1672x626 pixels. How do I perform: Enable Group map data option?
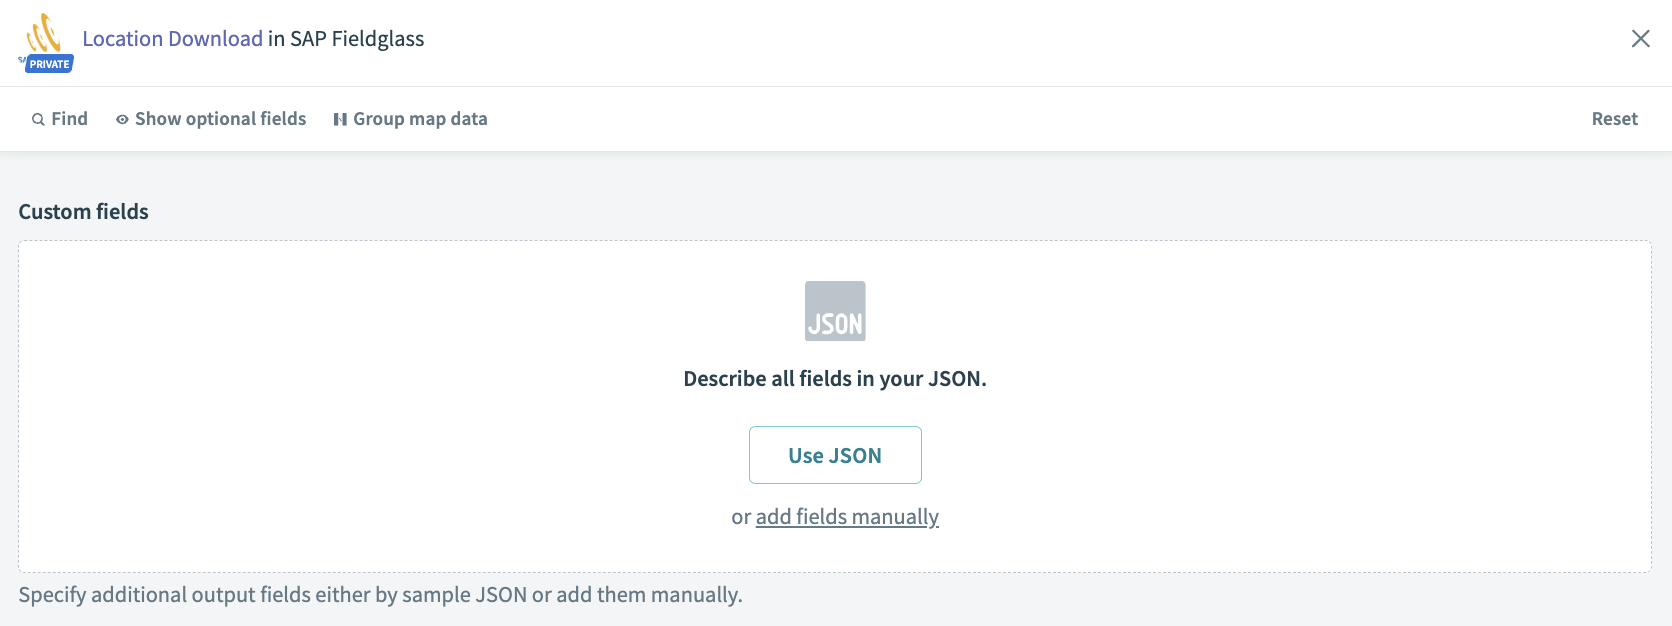point(420,119)
